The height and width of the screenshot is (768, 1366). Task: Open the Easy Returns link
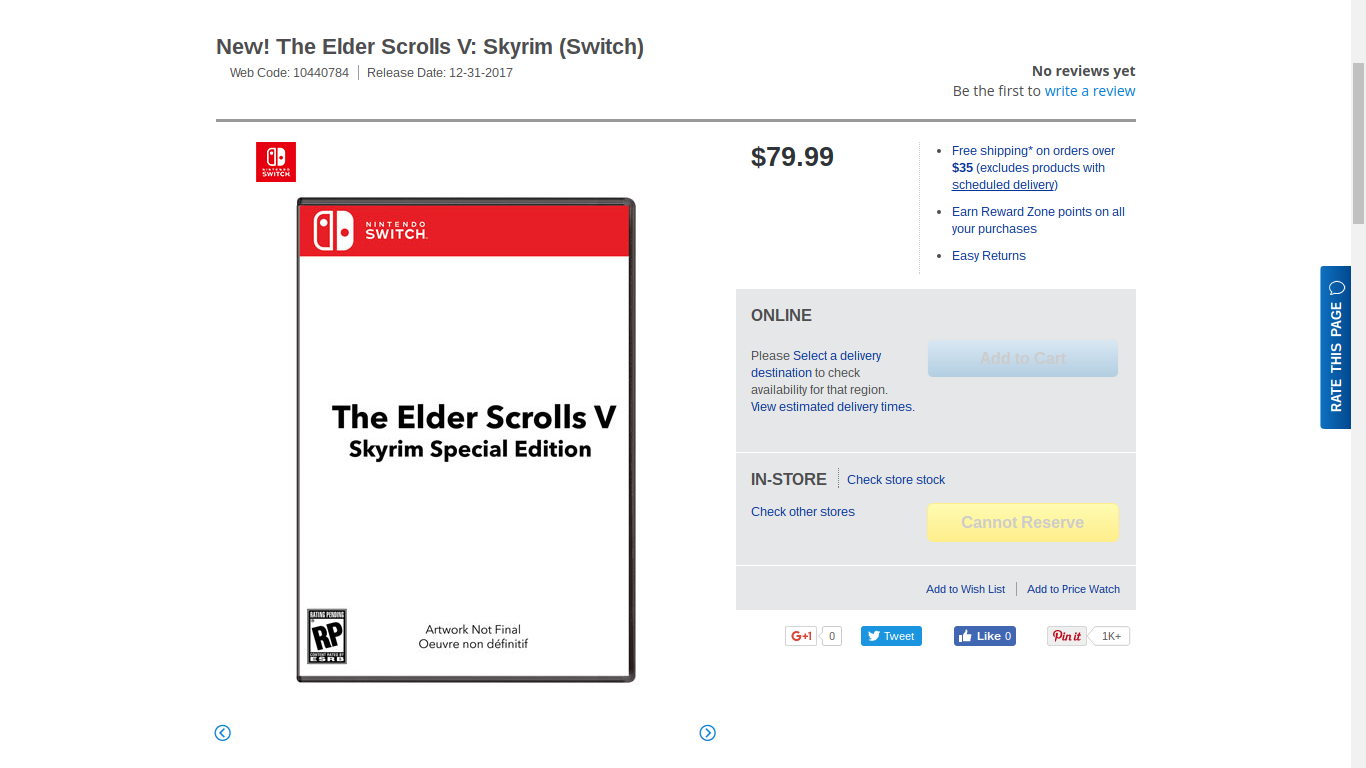click(x=989, y=256)
